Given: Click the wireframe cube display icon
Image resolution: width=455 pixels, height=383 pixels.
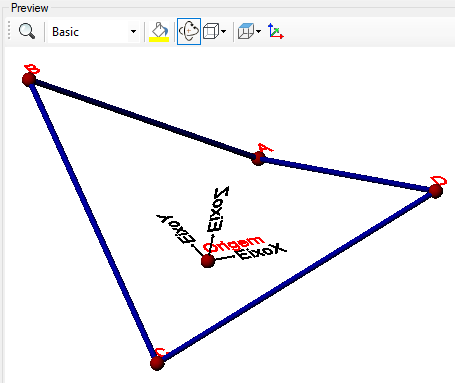Looking at the screenshot, I should 211,31.
